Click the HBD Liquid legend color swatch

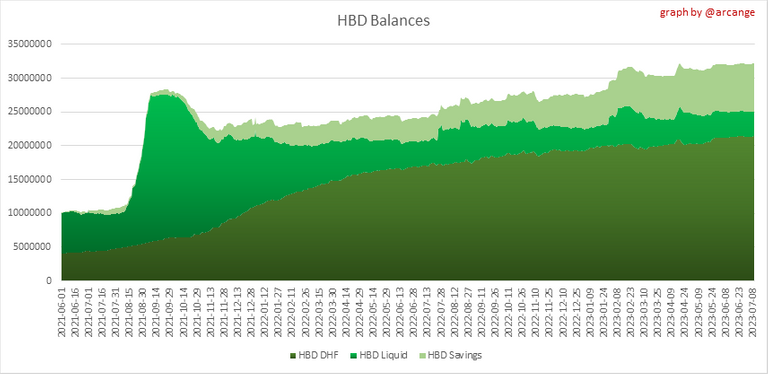click(x=354, y=355)
